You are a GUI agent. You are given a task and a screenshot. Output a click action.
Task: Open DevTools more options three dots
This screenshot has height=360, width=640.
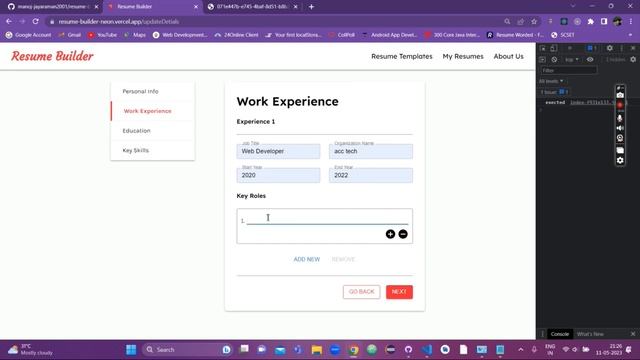622,48
